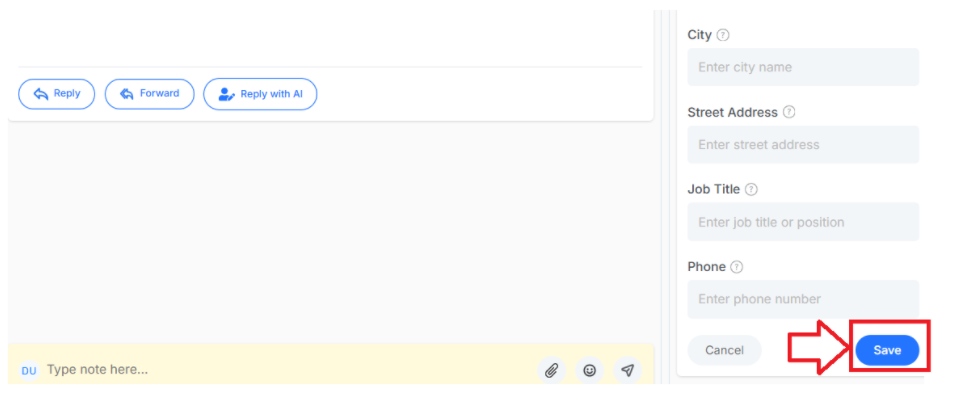The image size is (978, 418).
Task: Click into the street address input
Action: [803, 145]
